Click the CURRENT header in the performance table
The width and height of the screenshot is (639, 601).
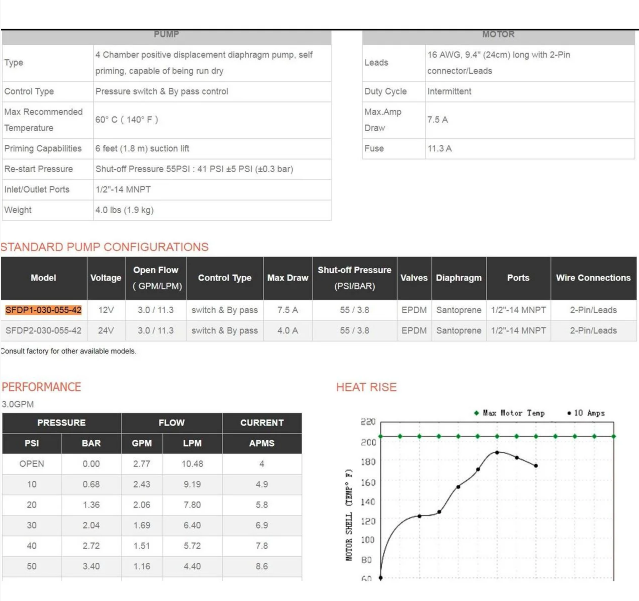(261, 423)
